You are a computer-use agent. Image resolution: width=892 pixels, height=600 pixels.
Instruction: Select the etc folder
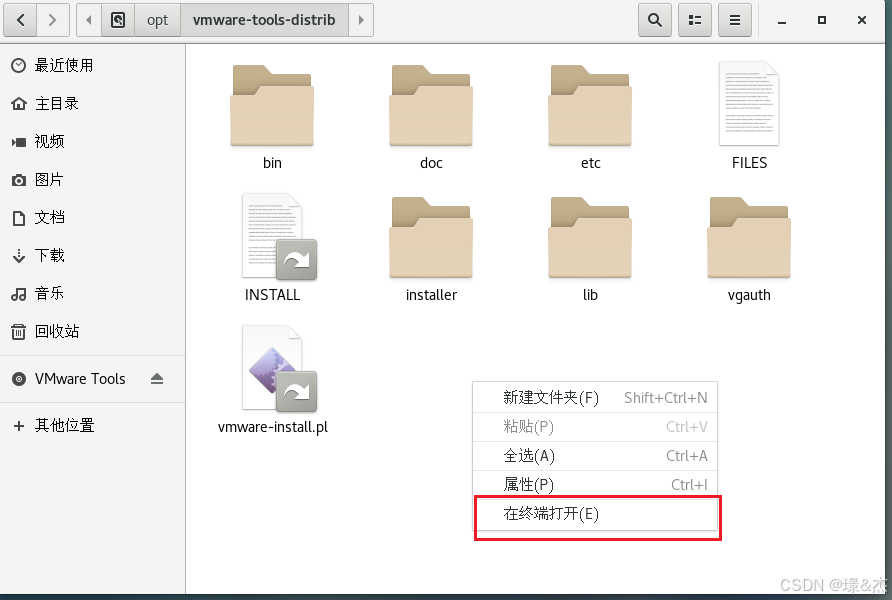click(590, 117)
